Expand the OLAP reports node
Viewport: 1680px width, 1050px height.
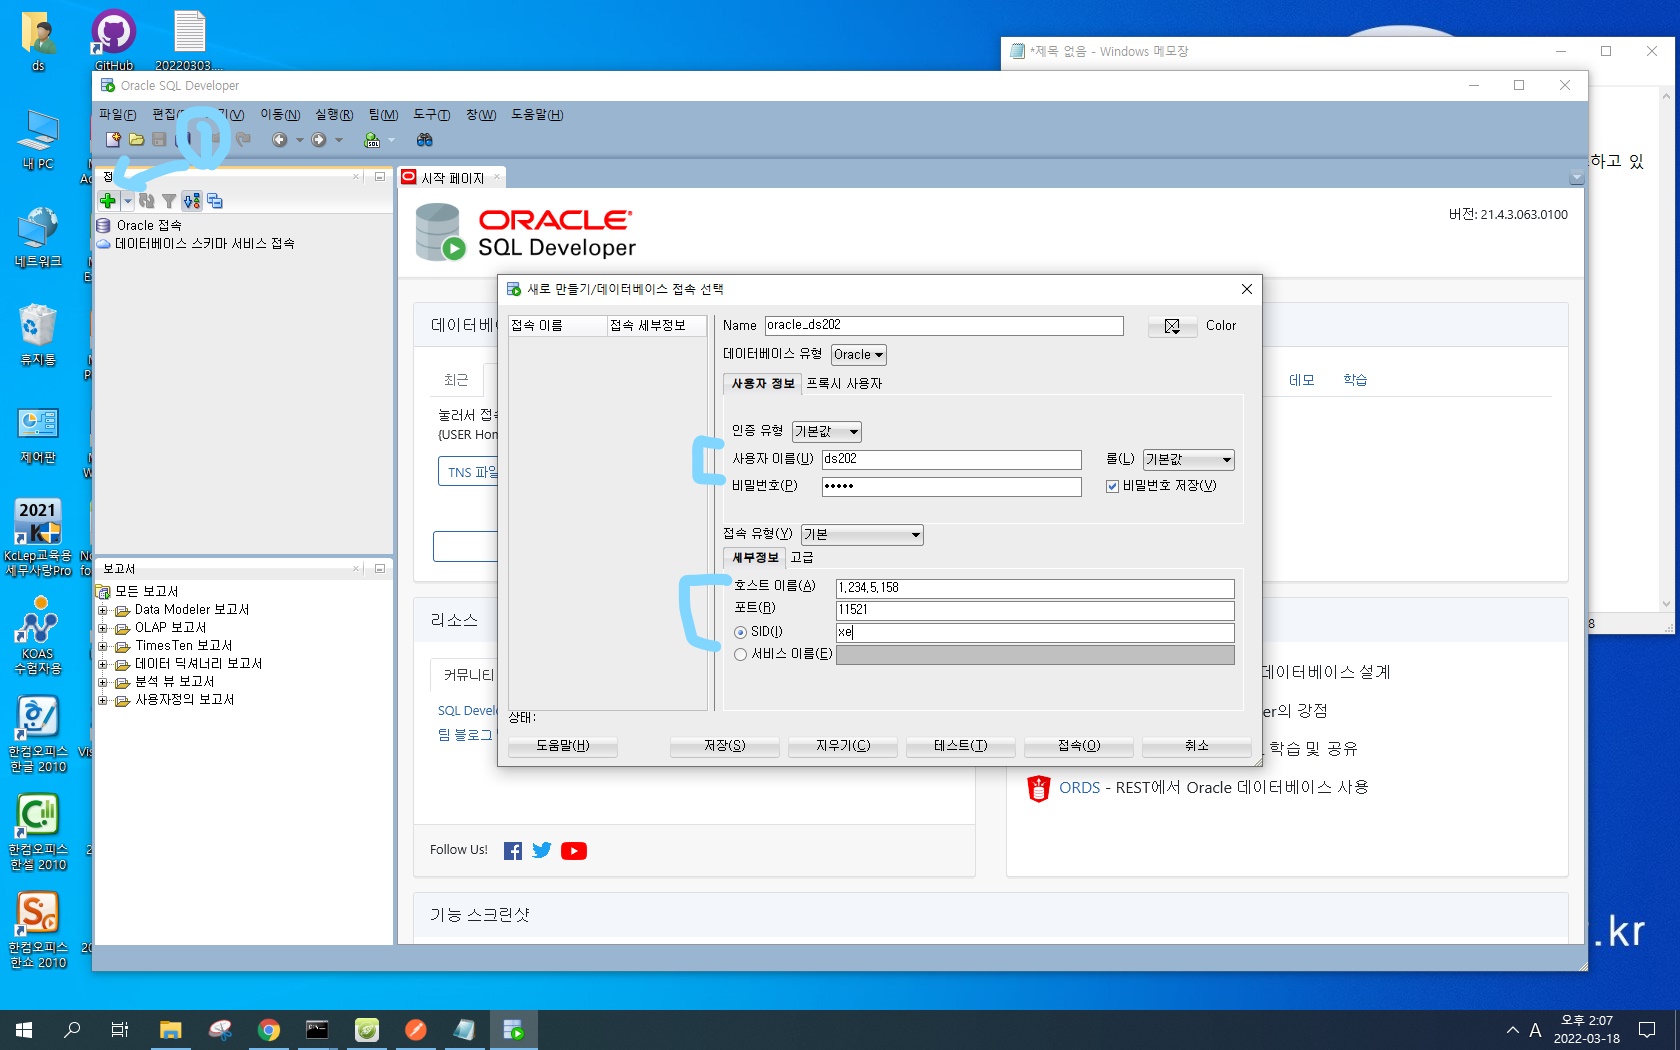102,628
